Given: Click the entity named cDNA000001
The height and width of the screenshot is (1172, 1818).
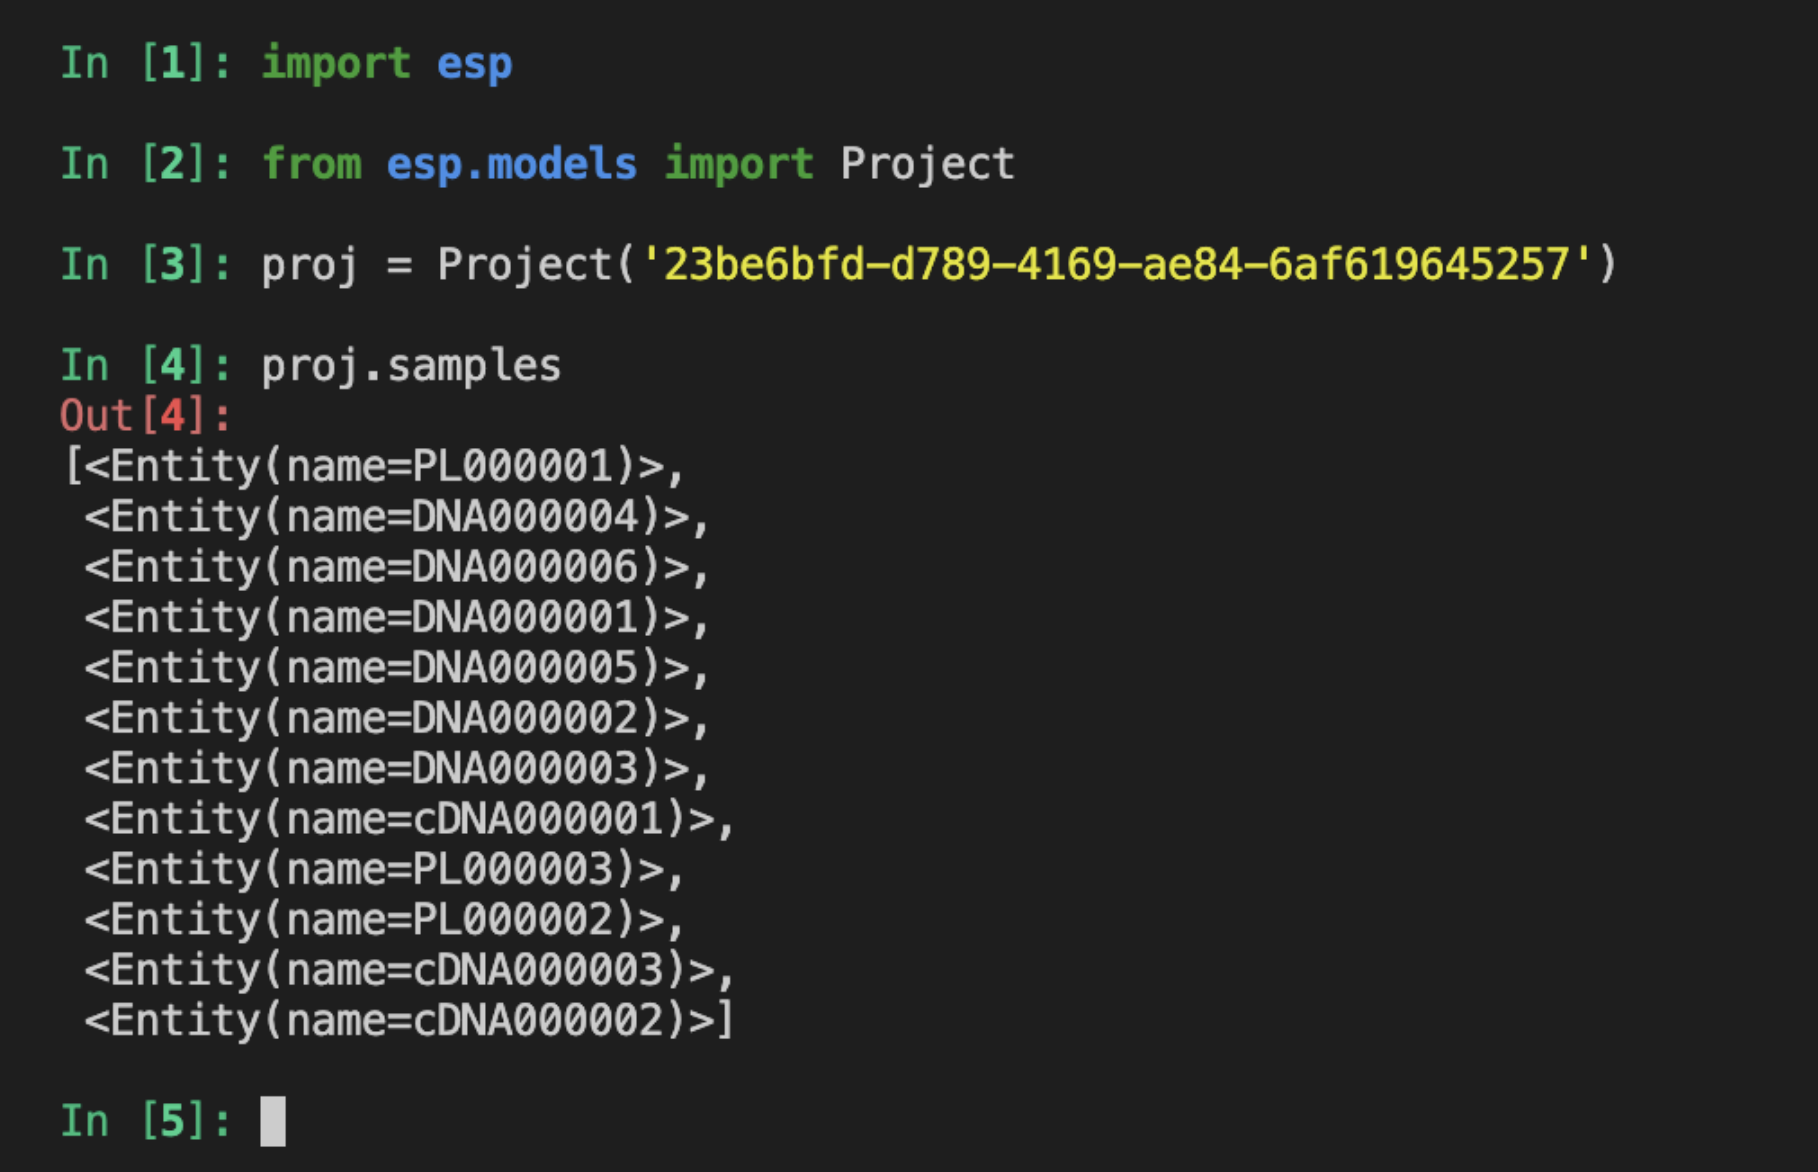Looking at the screenshot, I should pos(410,819).
